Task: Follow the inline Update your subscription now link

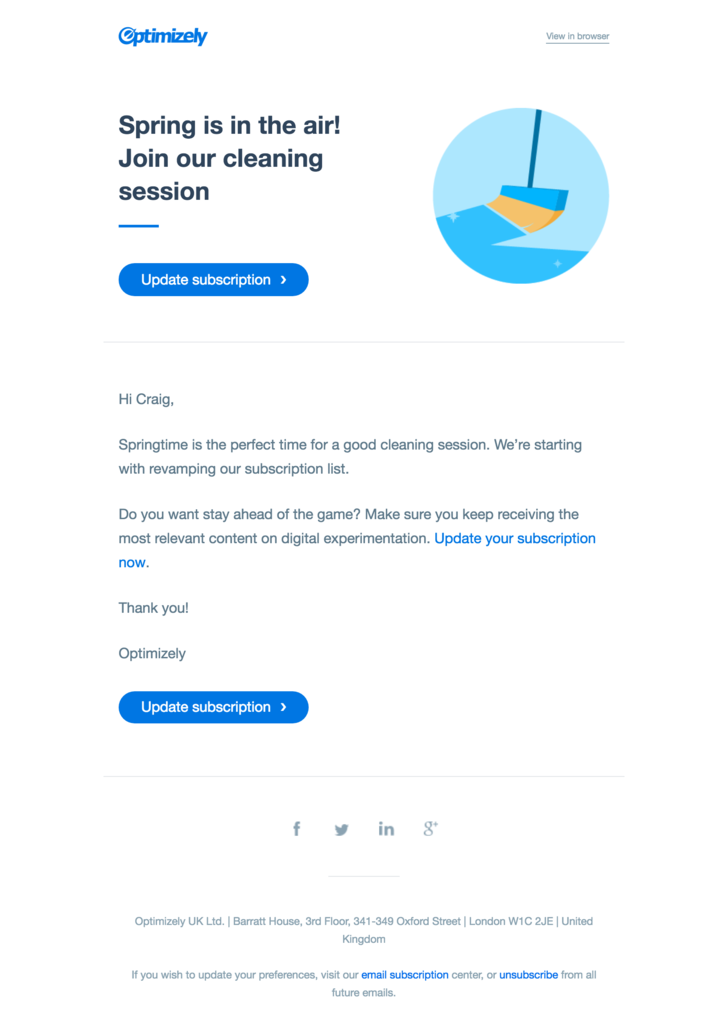Action: click(x=514, y=539)
